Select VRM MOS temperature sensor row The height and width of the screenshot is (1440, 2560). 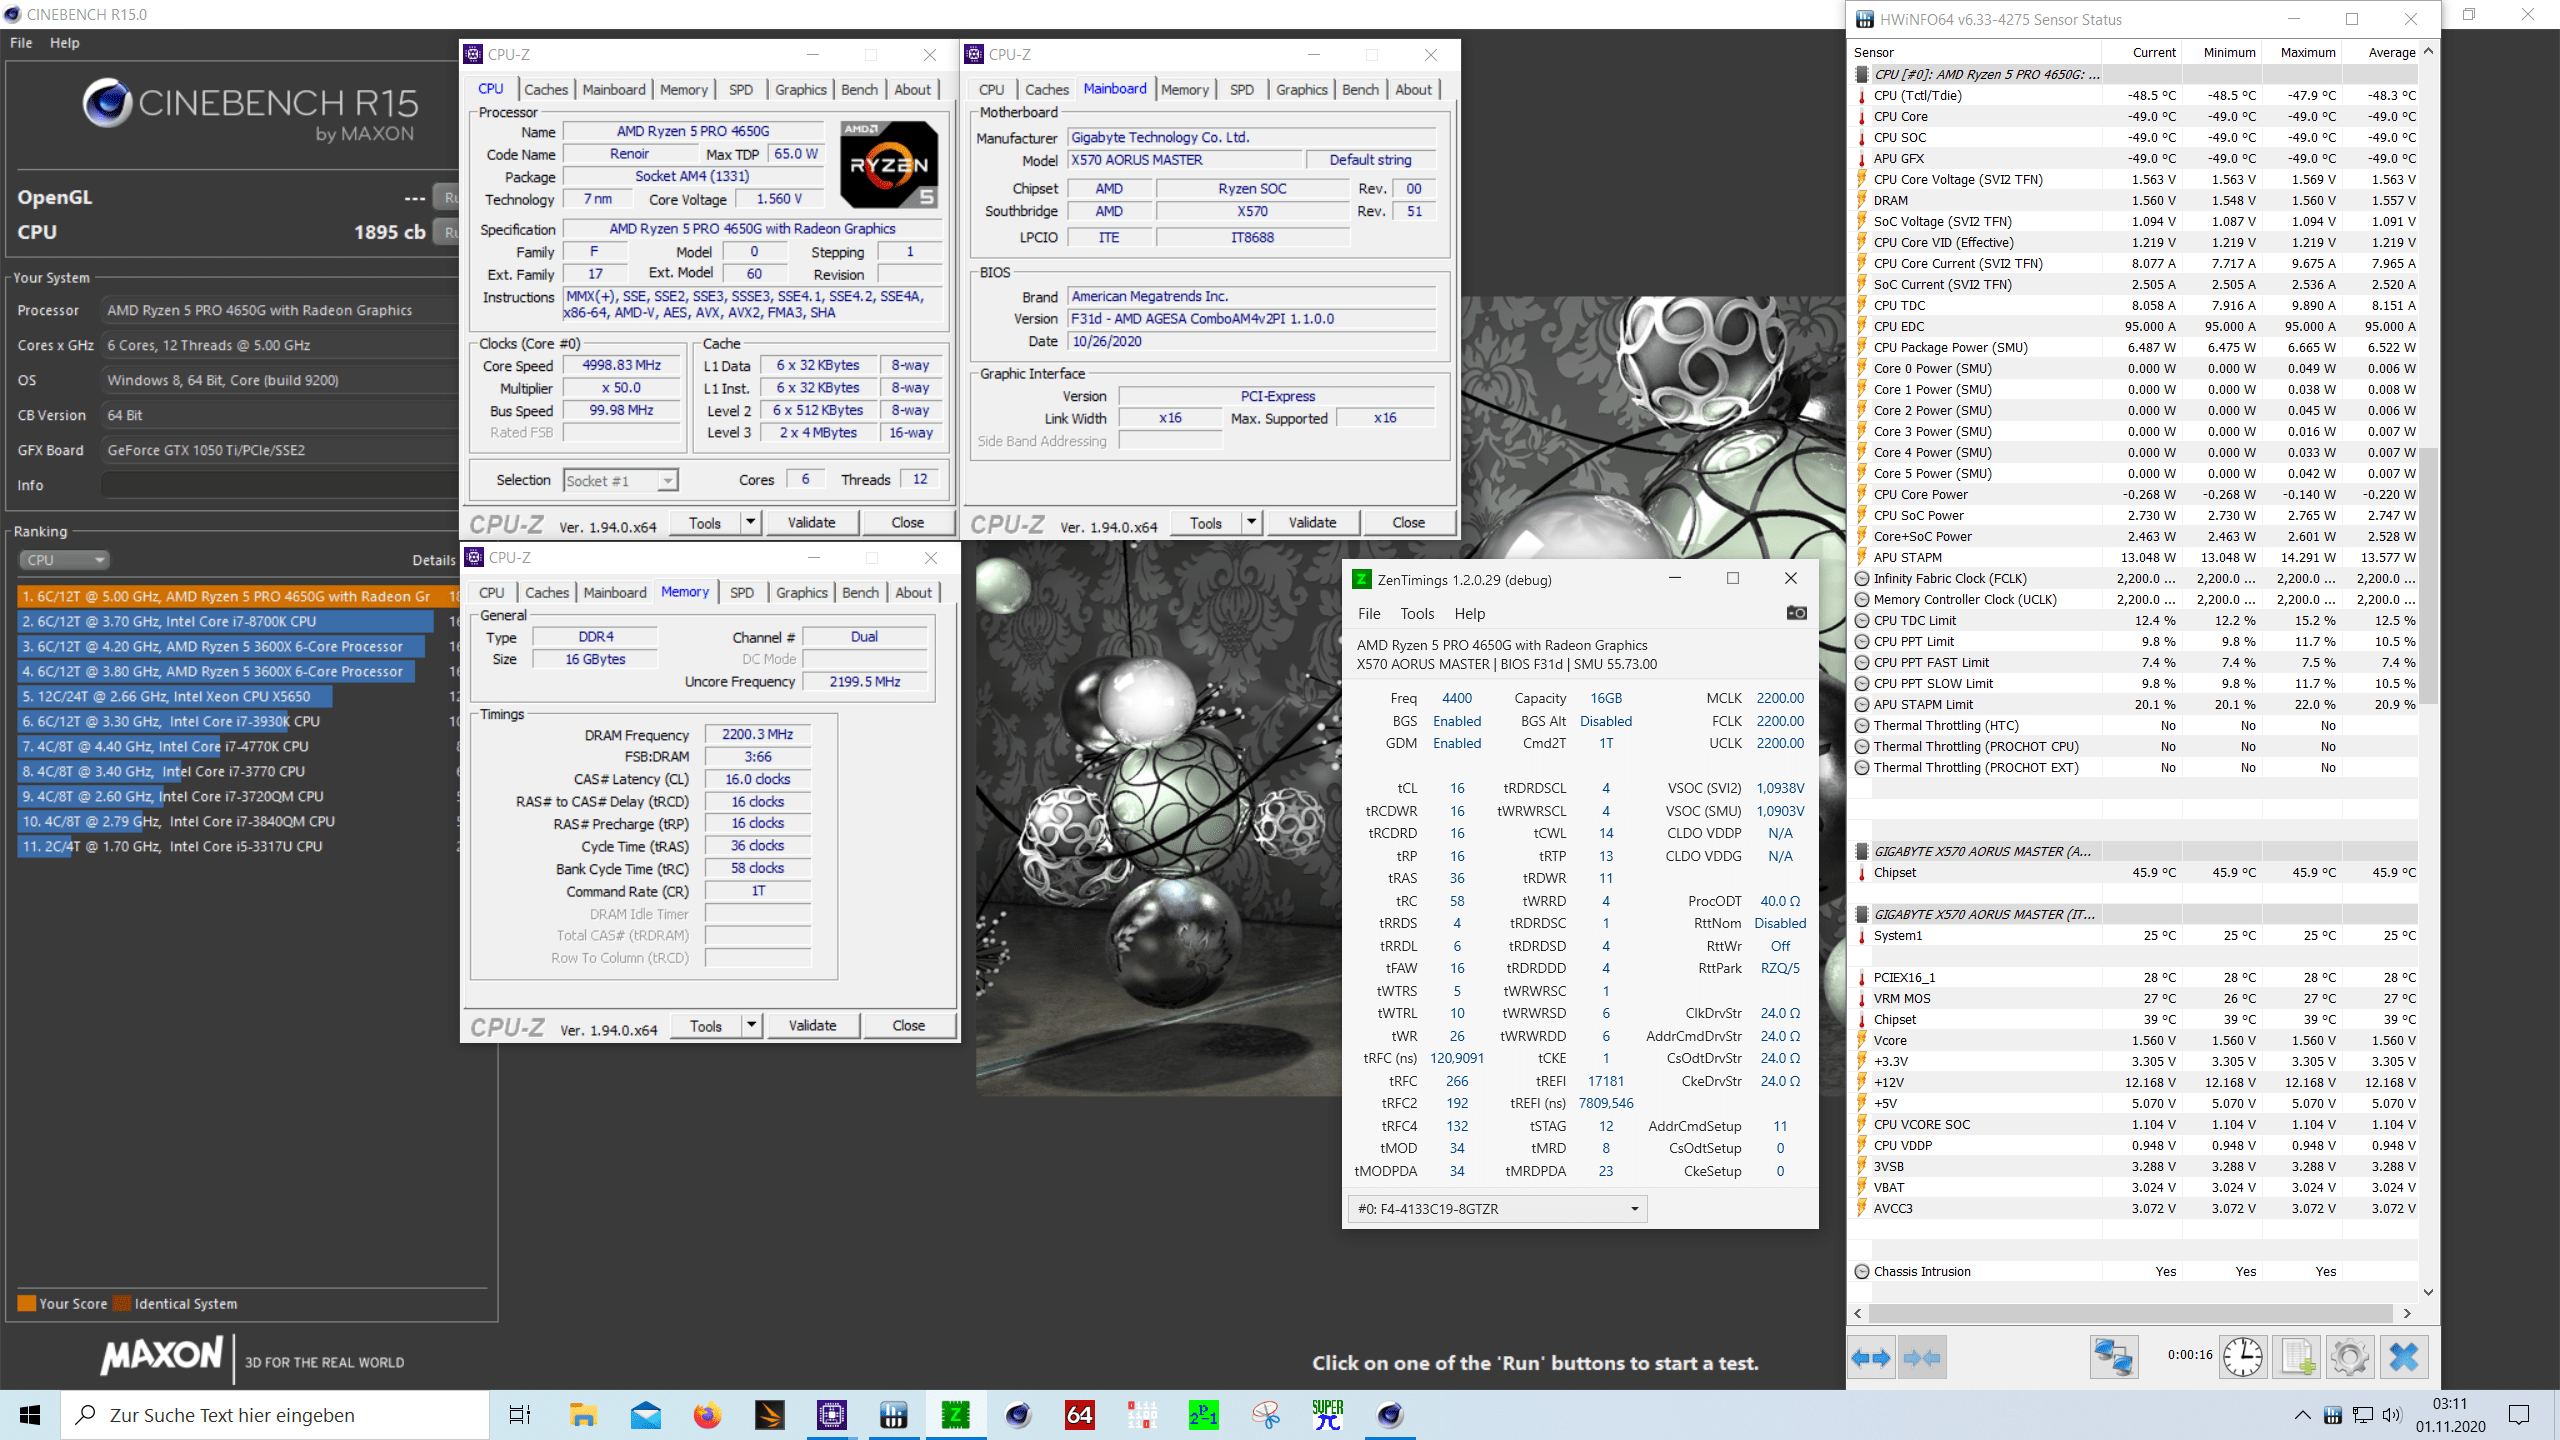click(2135, 998)
